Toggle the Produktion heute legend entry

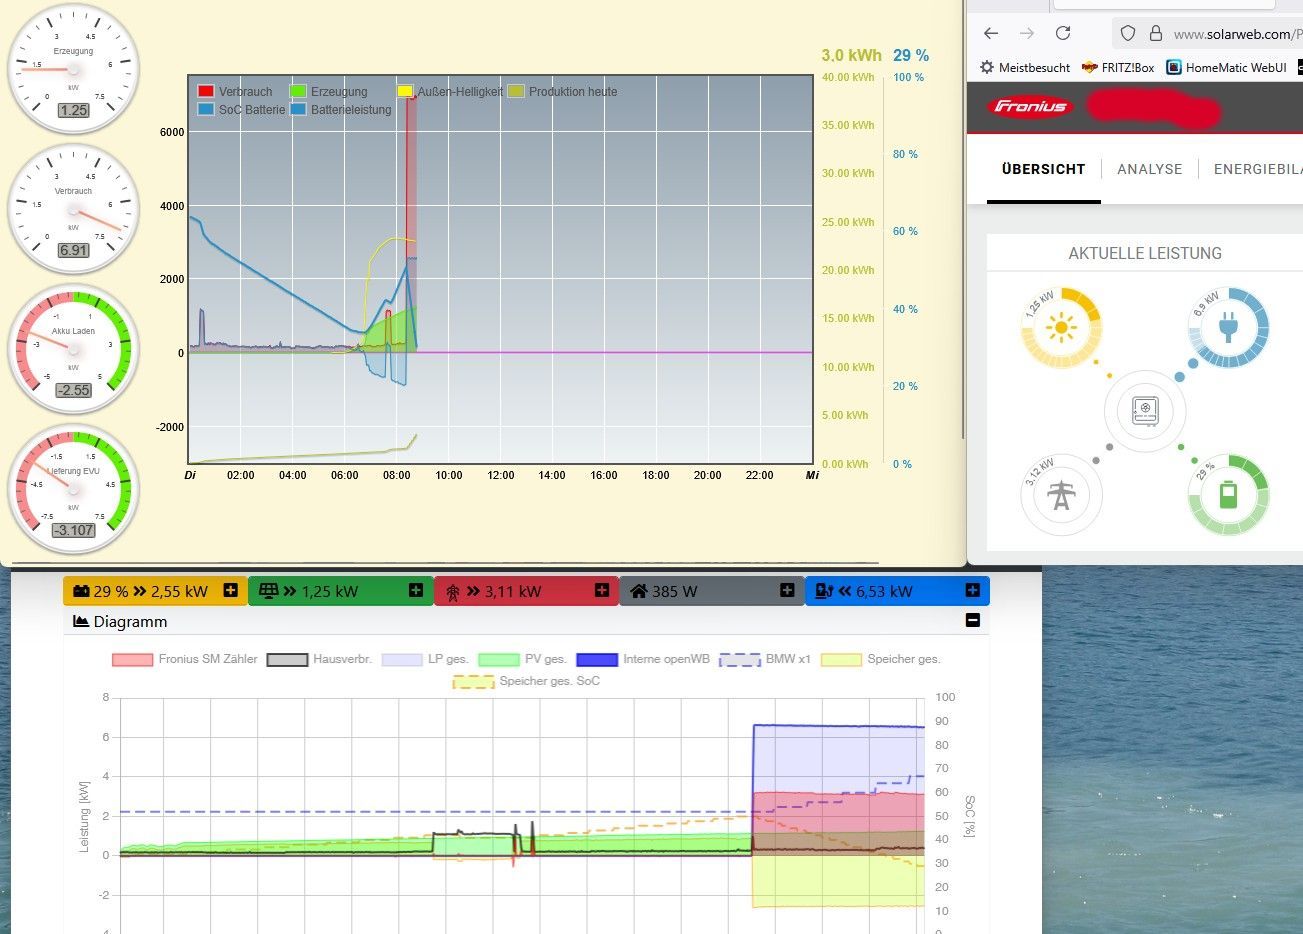(x=563, y=91)
